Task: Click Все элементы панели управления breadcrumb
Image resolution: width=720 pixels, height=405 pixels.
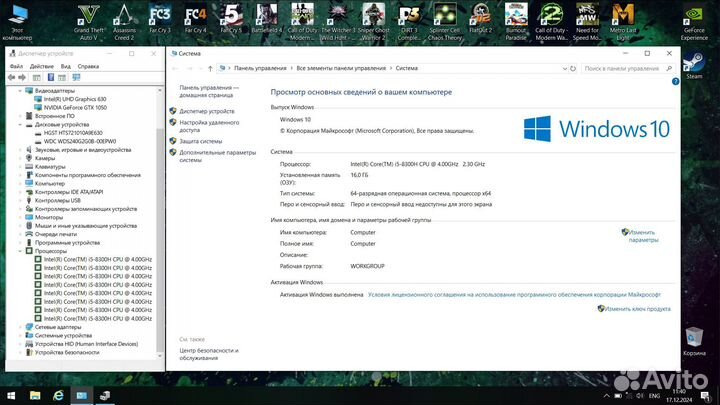Action: coord(341,68)
